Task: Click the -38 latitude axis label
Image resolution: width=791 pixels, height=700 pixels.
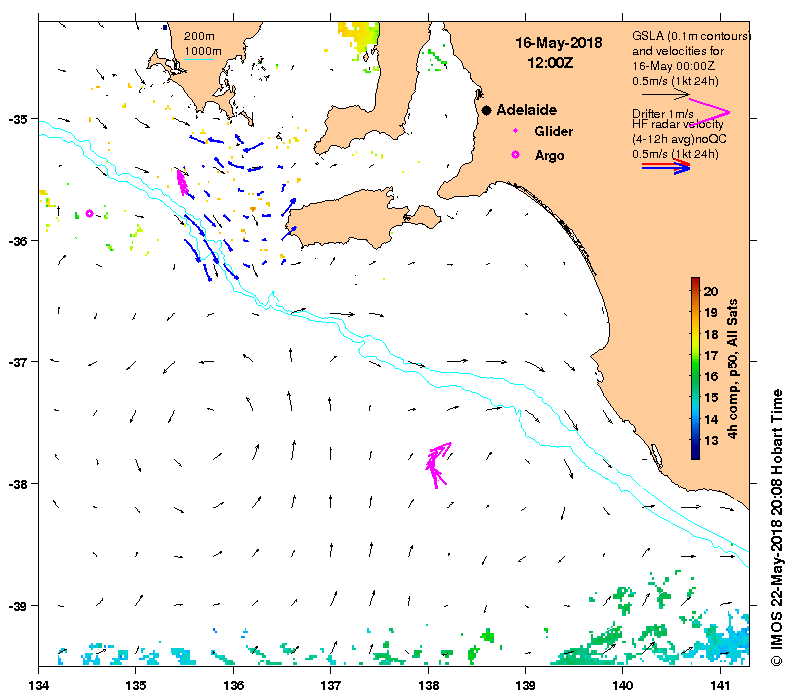Action: (x=18, y=484)
